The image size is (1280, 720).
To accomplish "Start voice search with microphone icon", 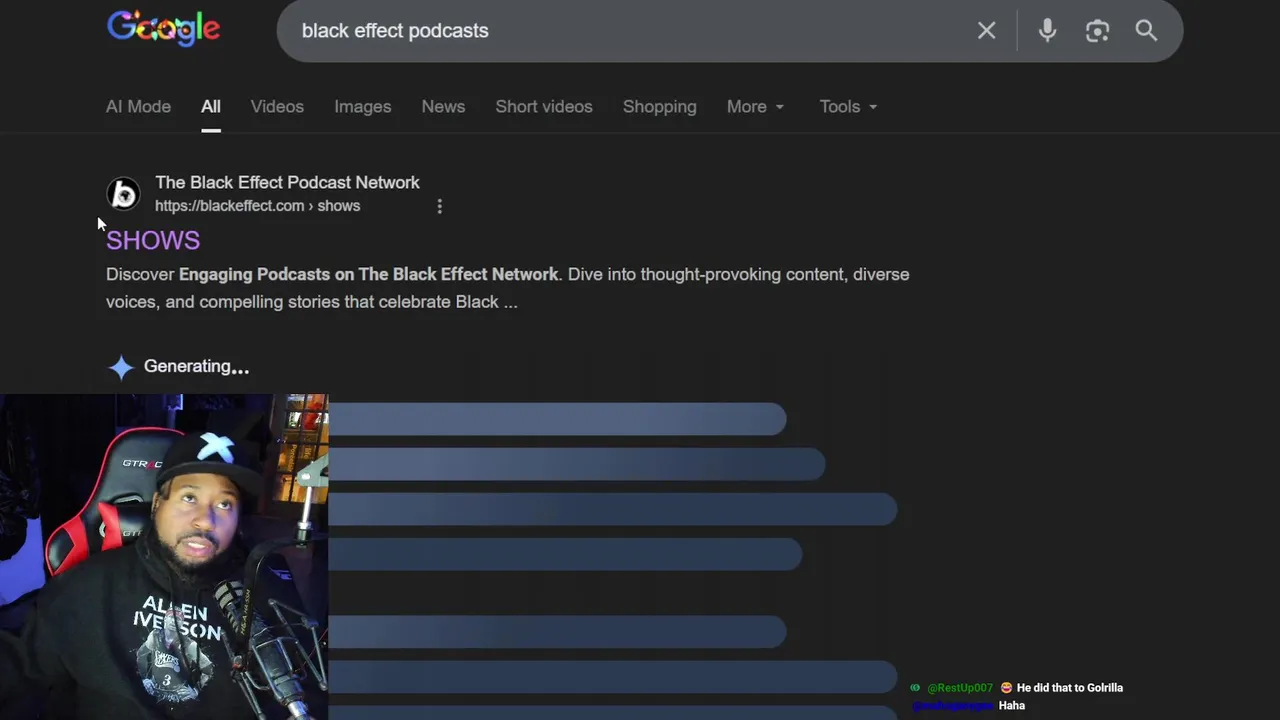I will [1047, 31].
